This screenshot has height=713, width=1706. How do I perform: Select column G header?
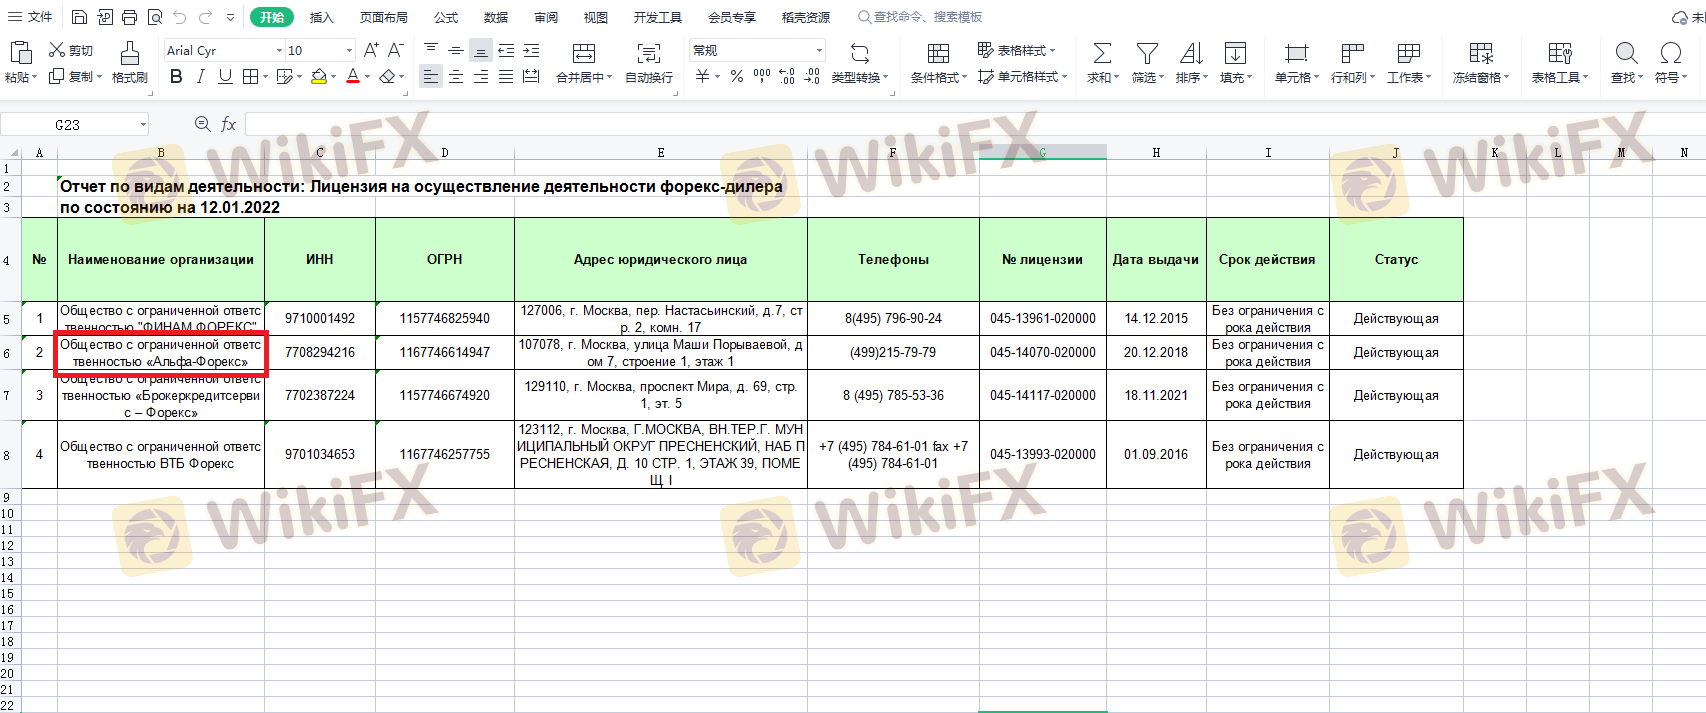tap(1043, 152)
